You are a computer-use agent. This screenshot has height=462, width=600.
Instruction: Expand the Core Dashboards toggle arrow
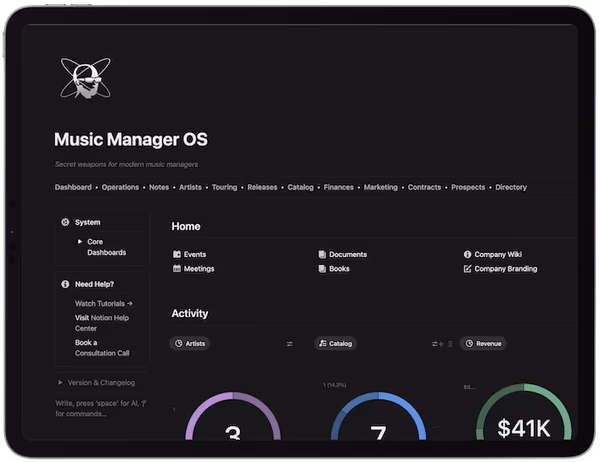click(x=80, y=242)
